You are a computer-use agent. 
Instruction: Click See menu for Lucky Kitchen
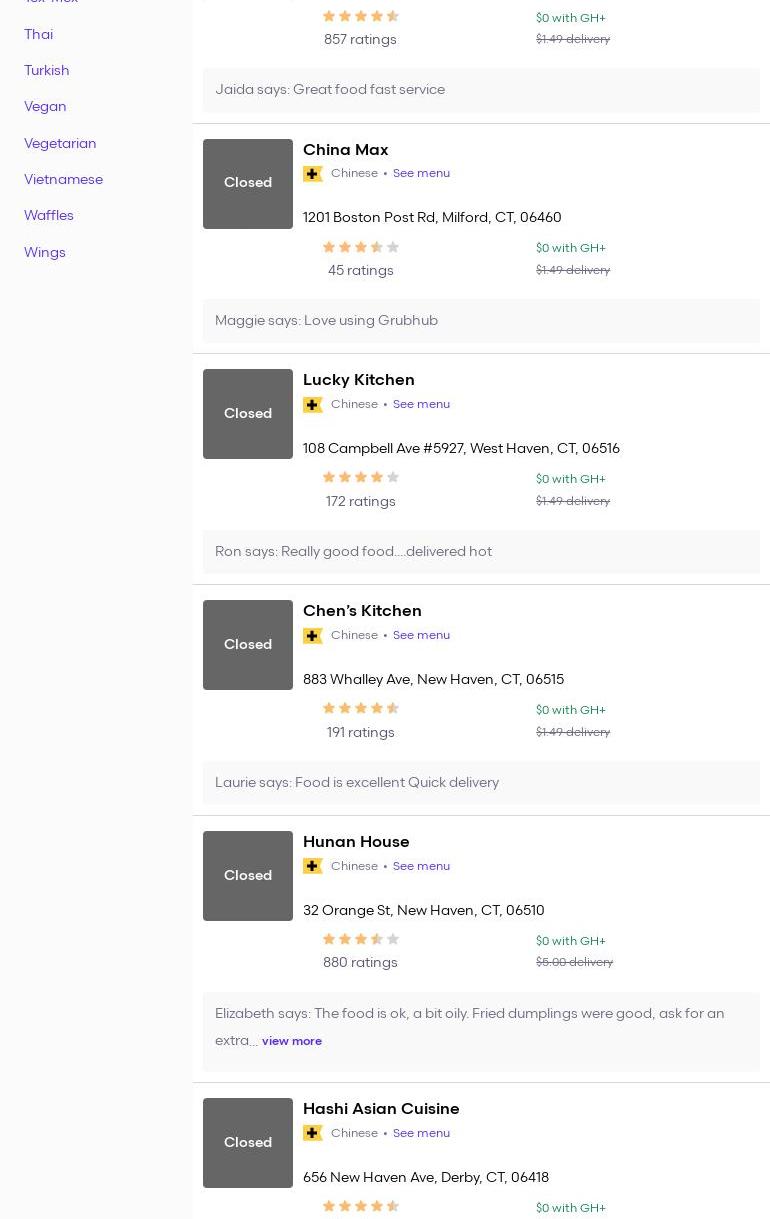(x=421, y=404)
